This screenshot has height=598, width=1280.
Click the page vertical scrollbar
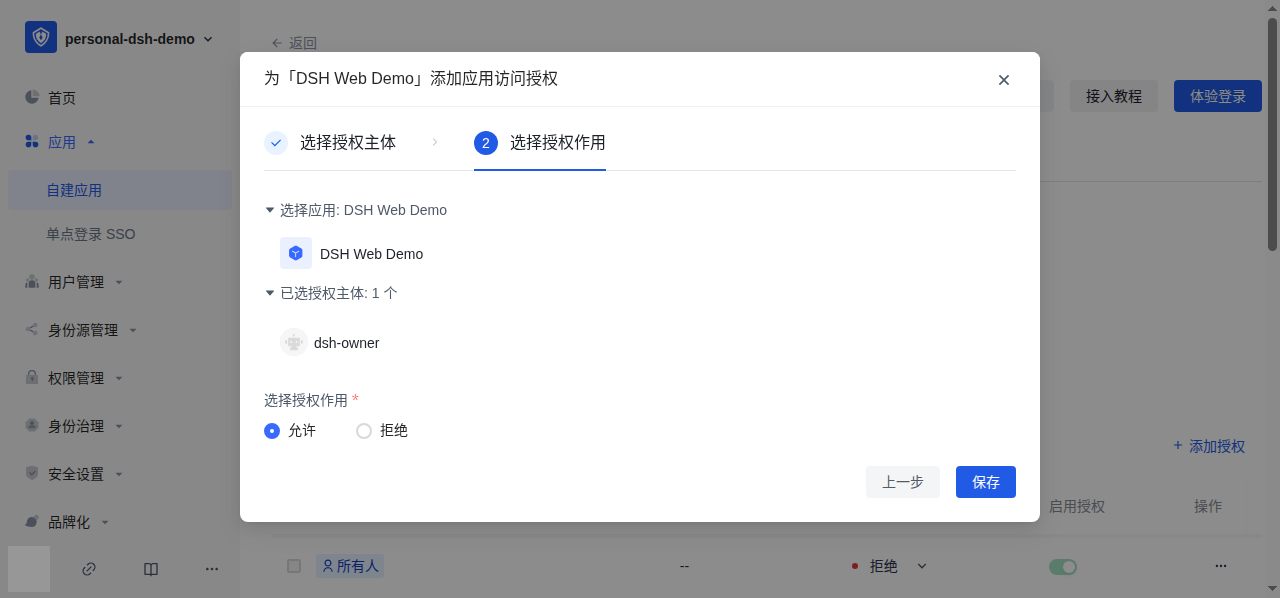1272,134
